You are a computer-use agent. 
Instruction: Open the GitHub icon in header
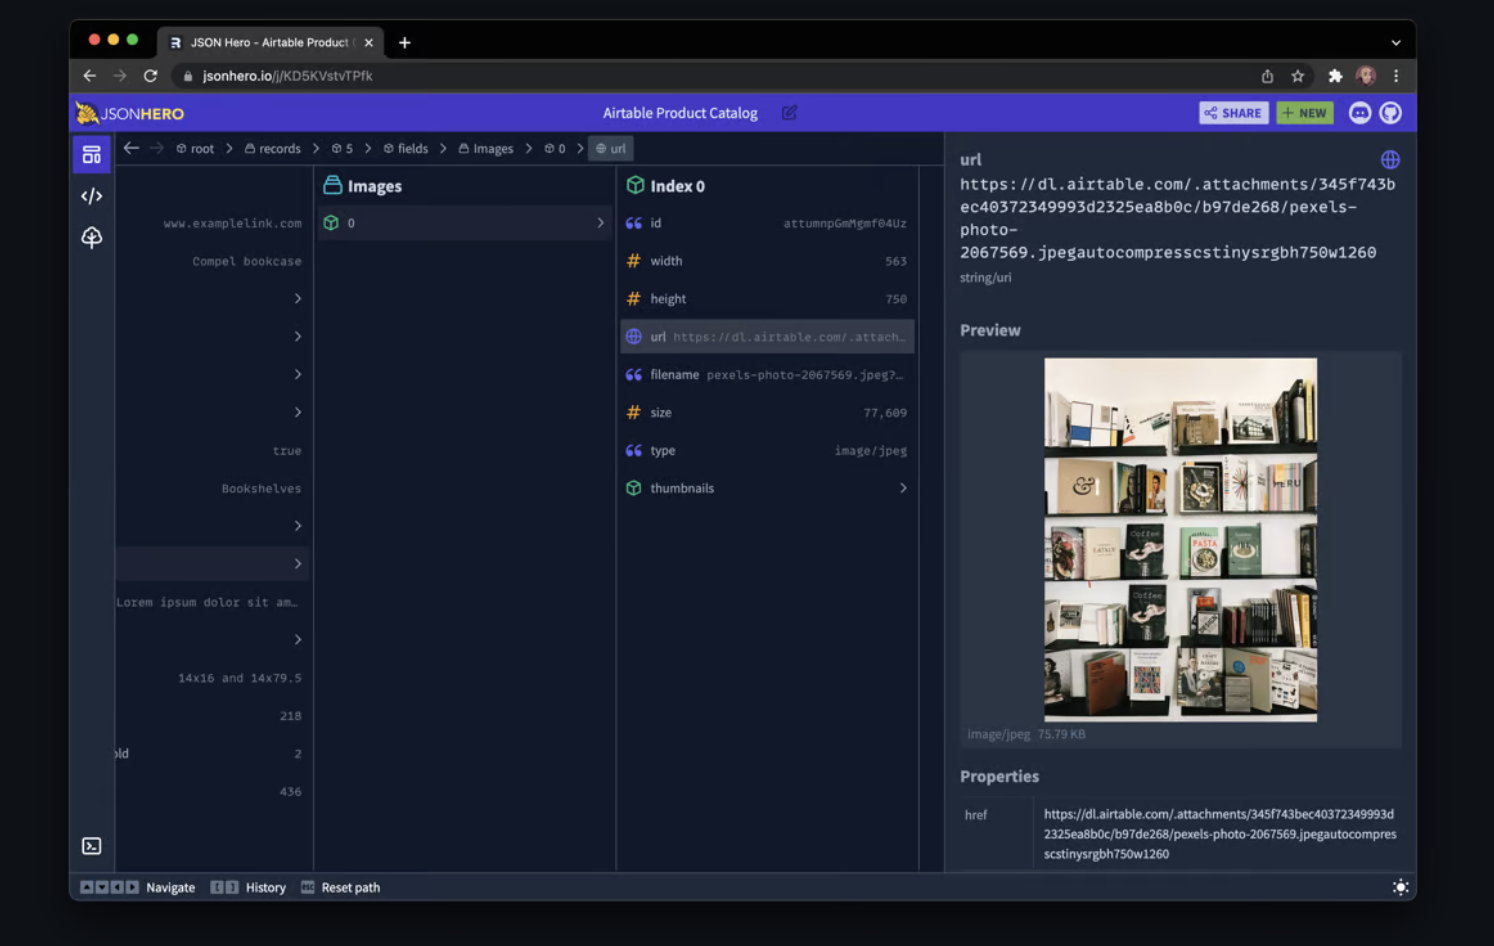pos(1390,113)
